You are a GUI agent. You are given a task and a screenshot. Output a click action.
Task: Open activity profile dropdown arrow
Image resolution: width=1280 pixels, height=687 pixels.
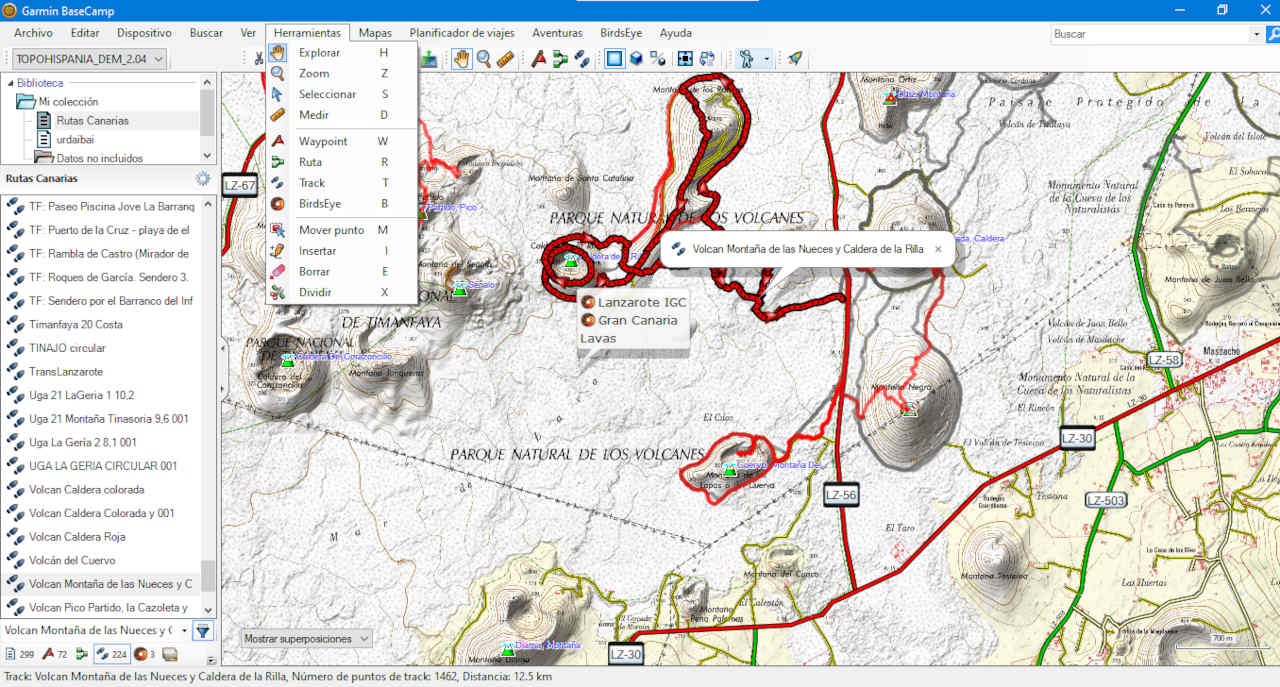767,59
